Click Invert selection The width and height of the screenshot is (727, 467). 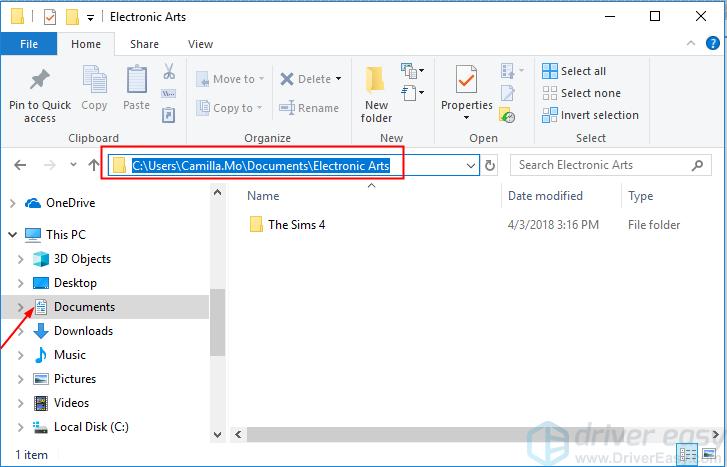coord(590,115)
